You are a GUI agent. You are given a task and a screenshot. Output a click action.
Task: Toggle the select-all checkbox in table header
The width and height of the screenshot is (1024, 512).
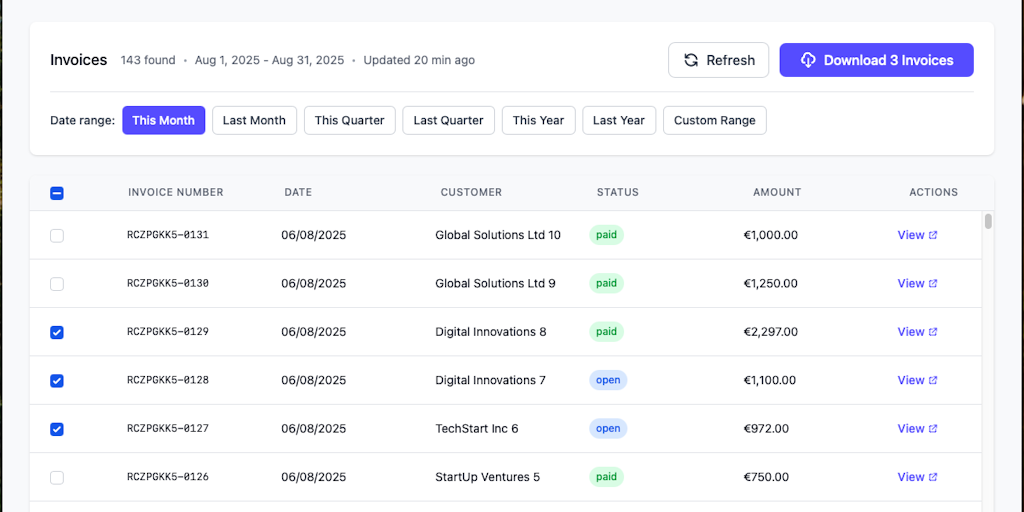[x=57, y=193]
